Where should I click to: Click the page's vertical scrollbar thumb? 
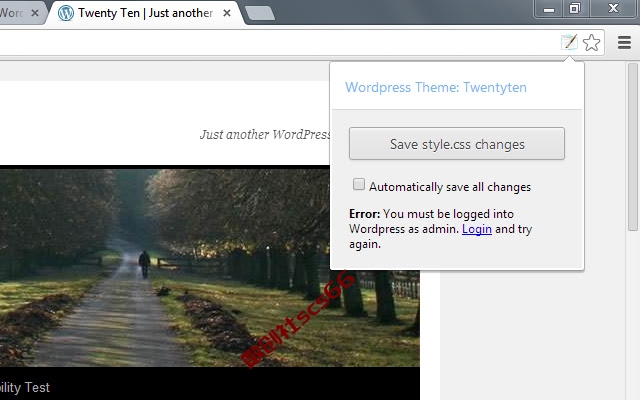633,147
